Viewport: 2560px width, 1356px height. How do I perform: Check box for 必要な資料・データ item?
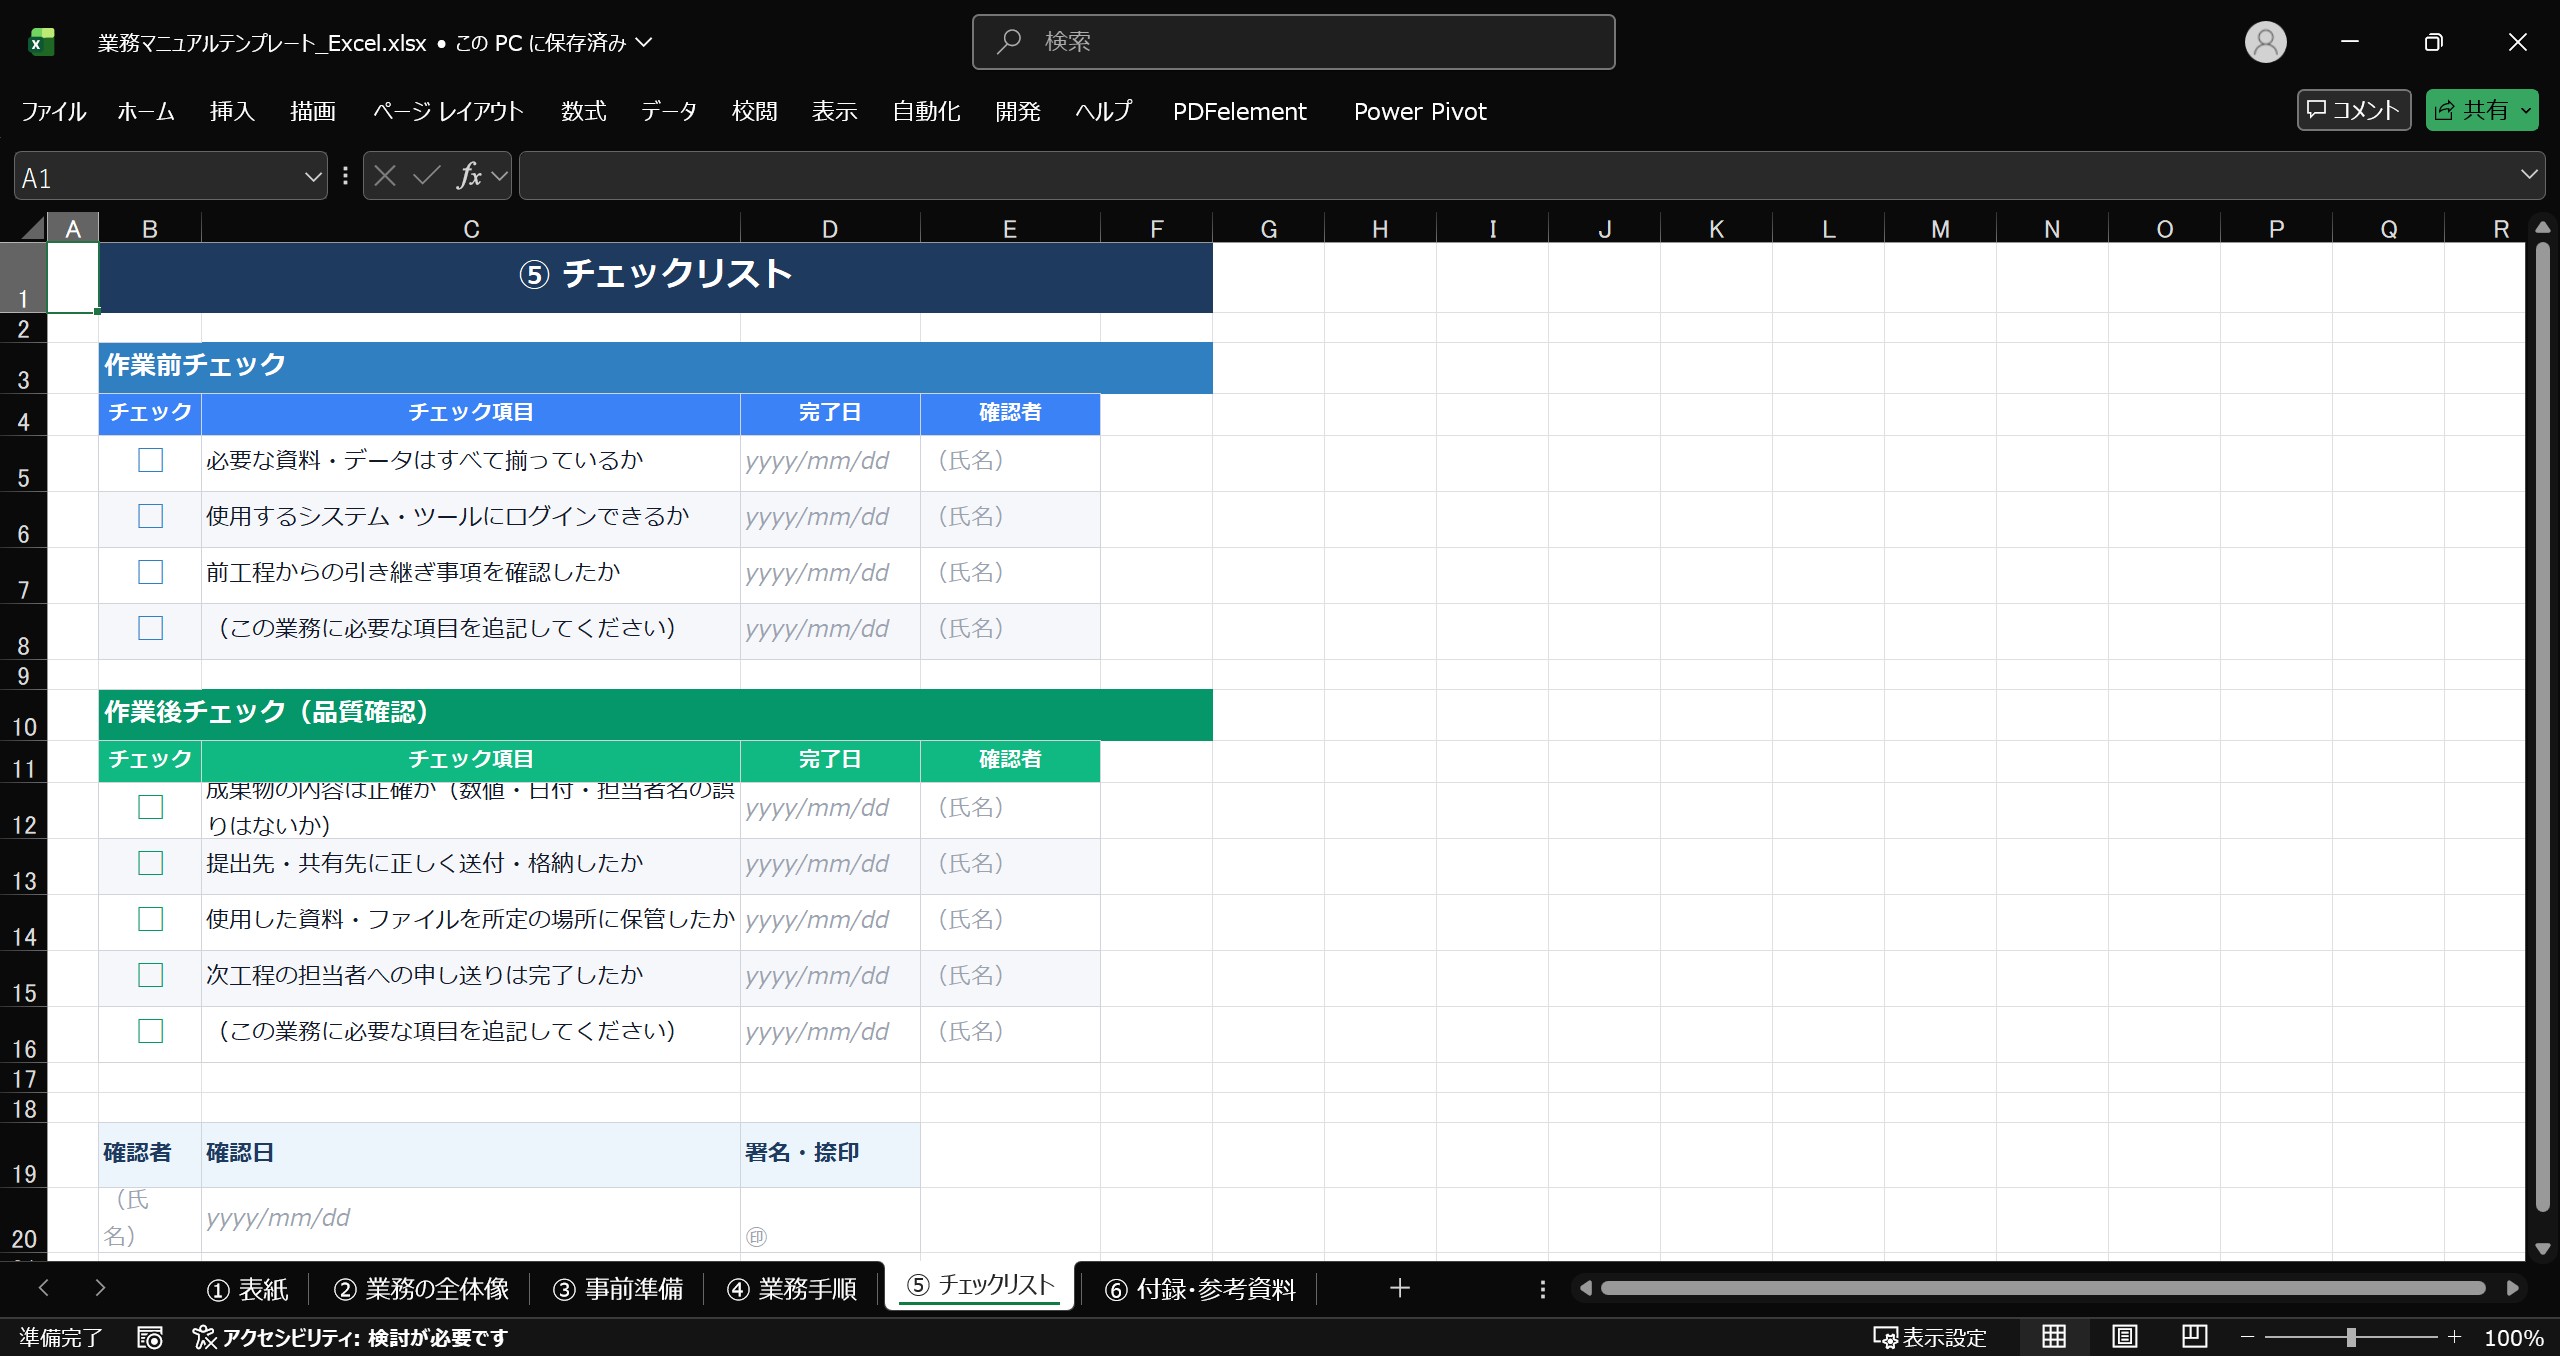(x=150, y=460)
